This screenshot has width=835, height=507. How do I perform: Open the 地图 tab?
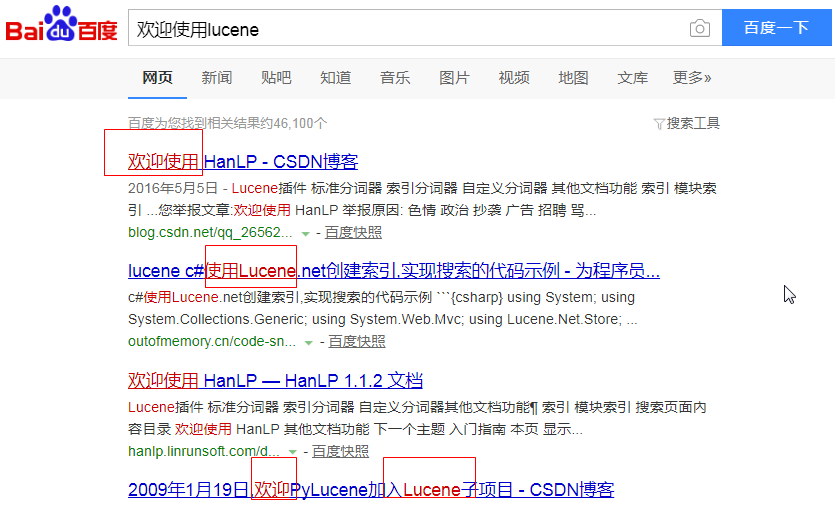pos(573,78)
